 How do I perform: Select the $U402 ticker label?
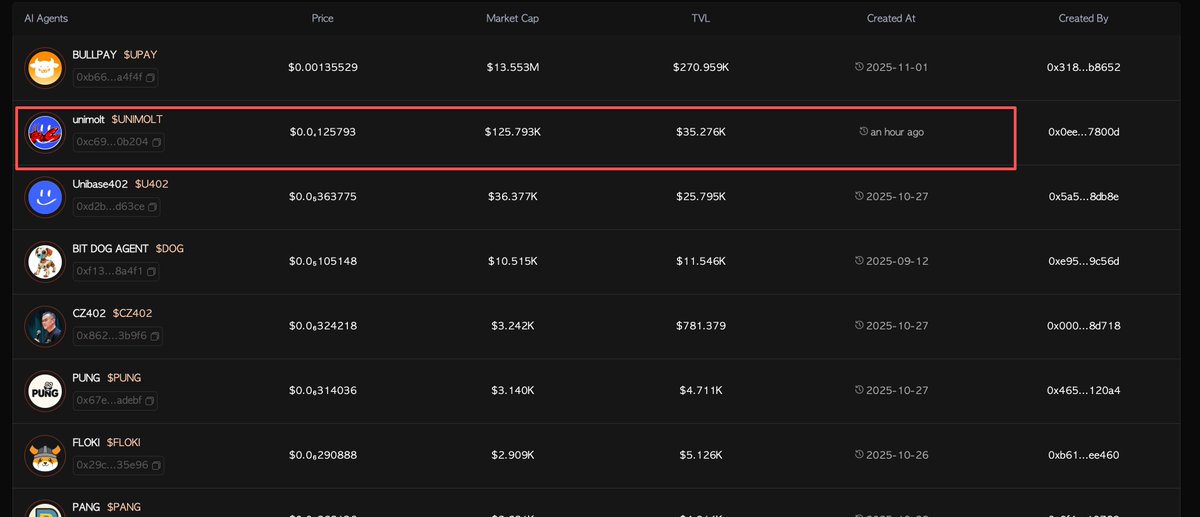point(151,184)
